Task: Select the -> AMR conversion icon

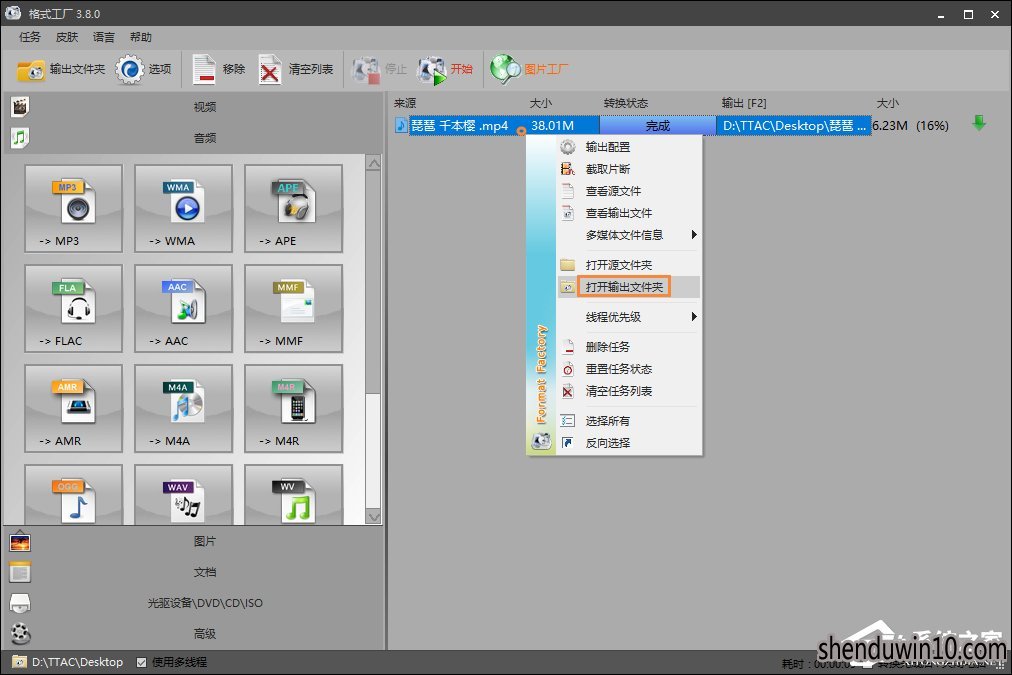Action: coord(74,408)
